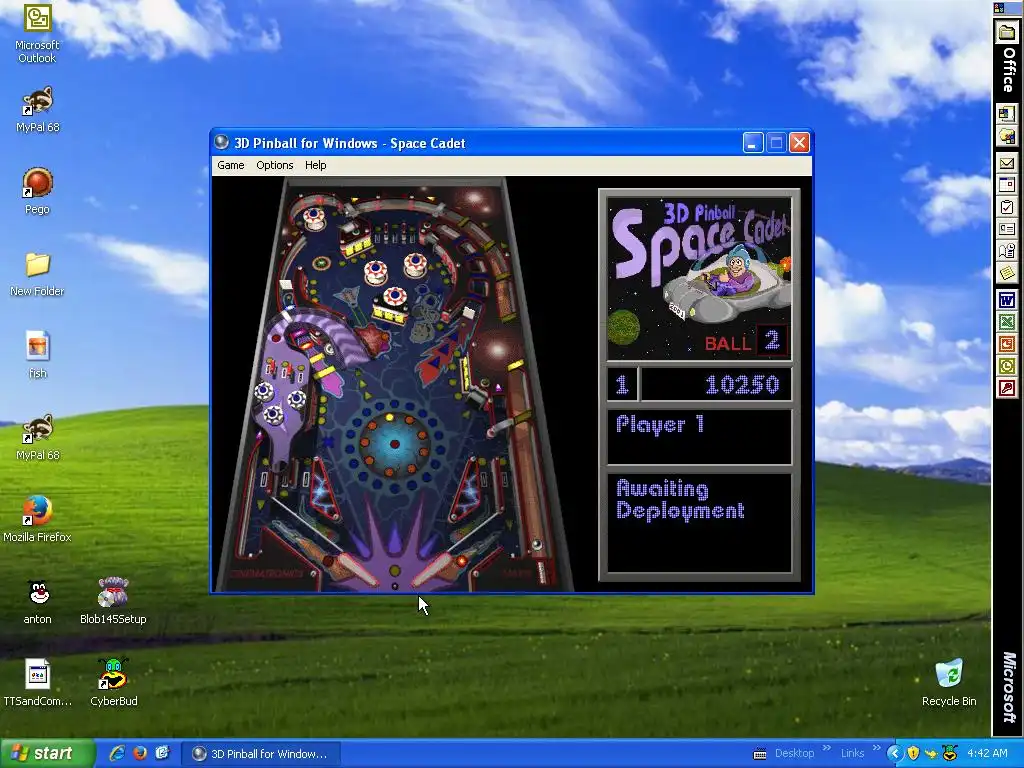The width and height of the screenshot is (1024, 768).
Task: Click New Contact card icon on Office bar
Action: point(1006,229)
